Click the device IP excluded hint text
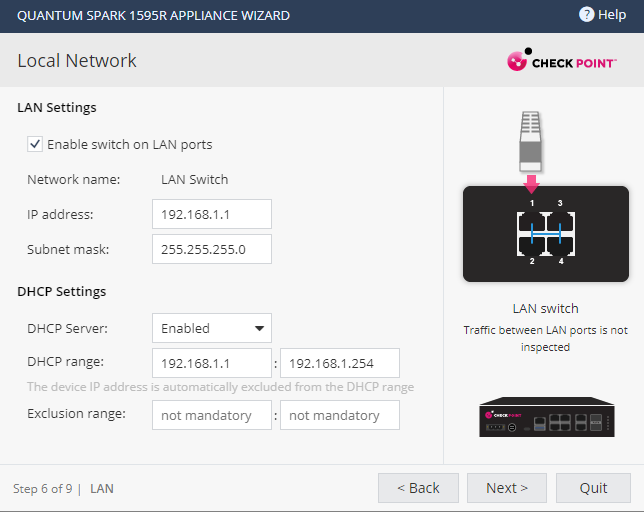Image resolution: width=644 pixels, height=512 pixels. pos(221,387)
